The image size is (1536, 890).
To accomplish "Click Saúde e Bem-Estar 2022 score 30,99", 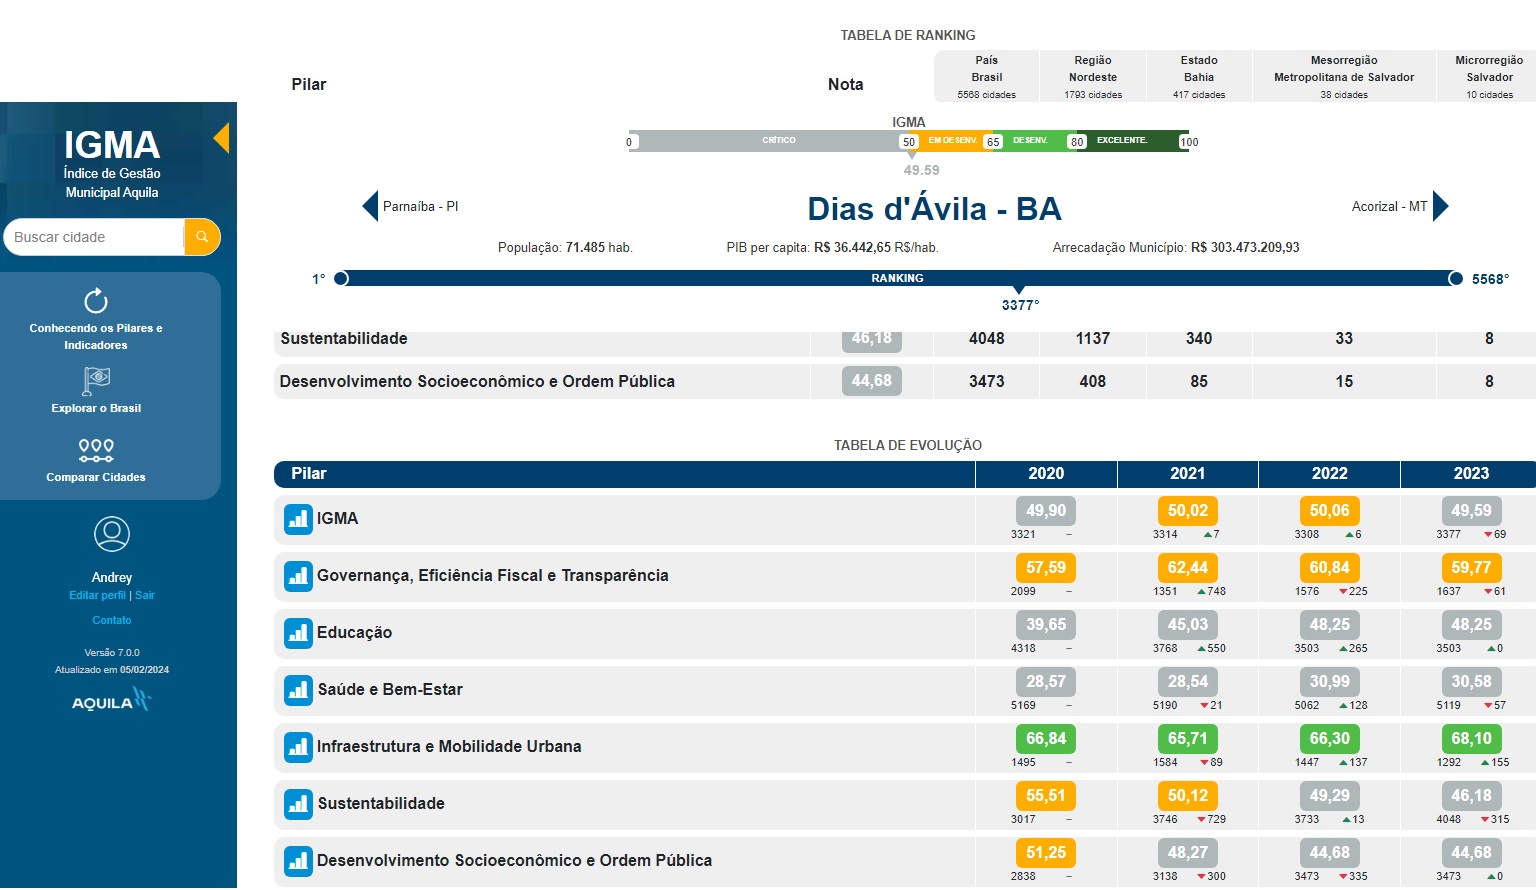I will [1329, 682].
